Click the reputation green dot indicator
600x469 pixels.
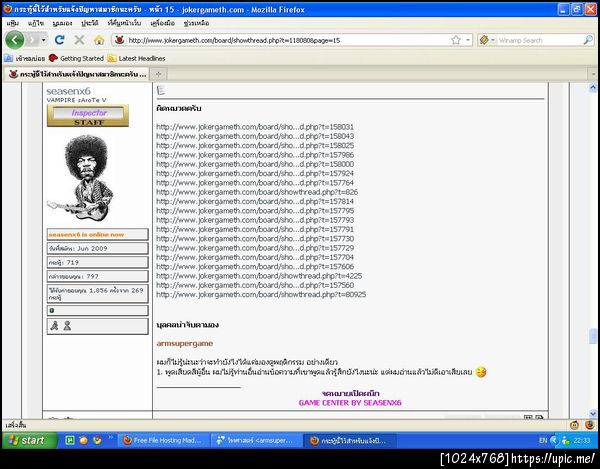[x=52, y=311]
